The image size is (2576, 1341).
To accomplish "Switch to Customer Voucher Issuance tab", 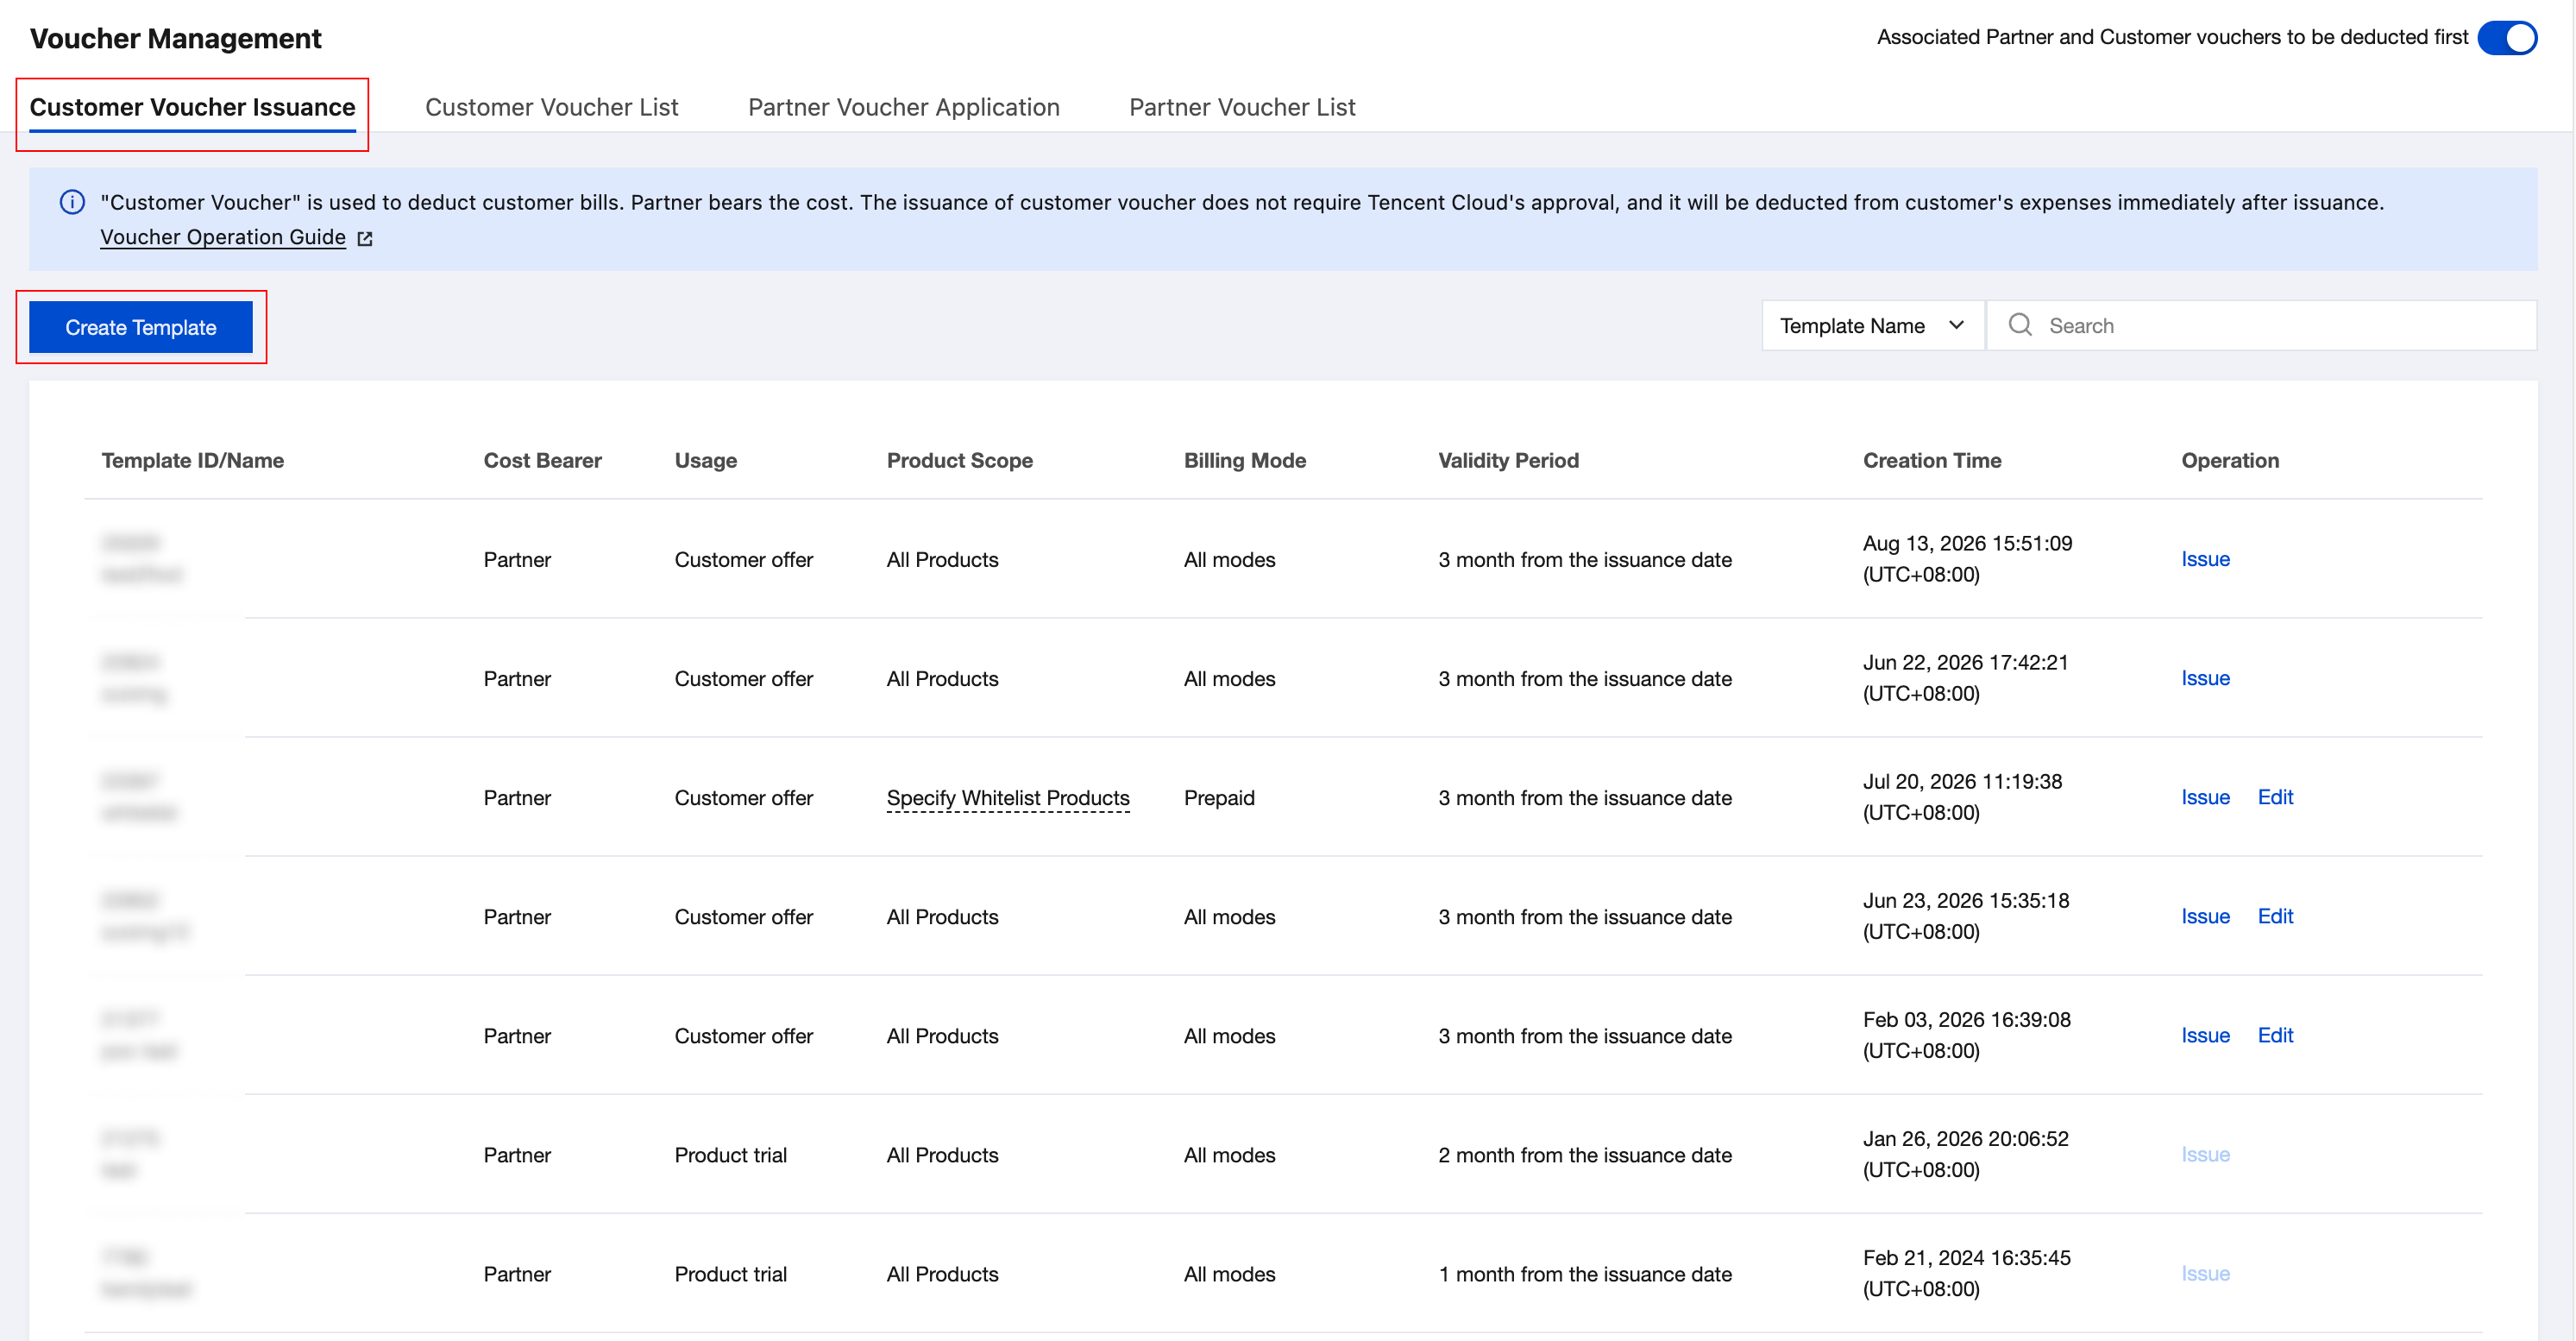I will [192, 107].
